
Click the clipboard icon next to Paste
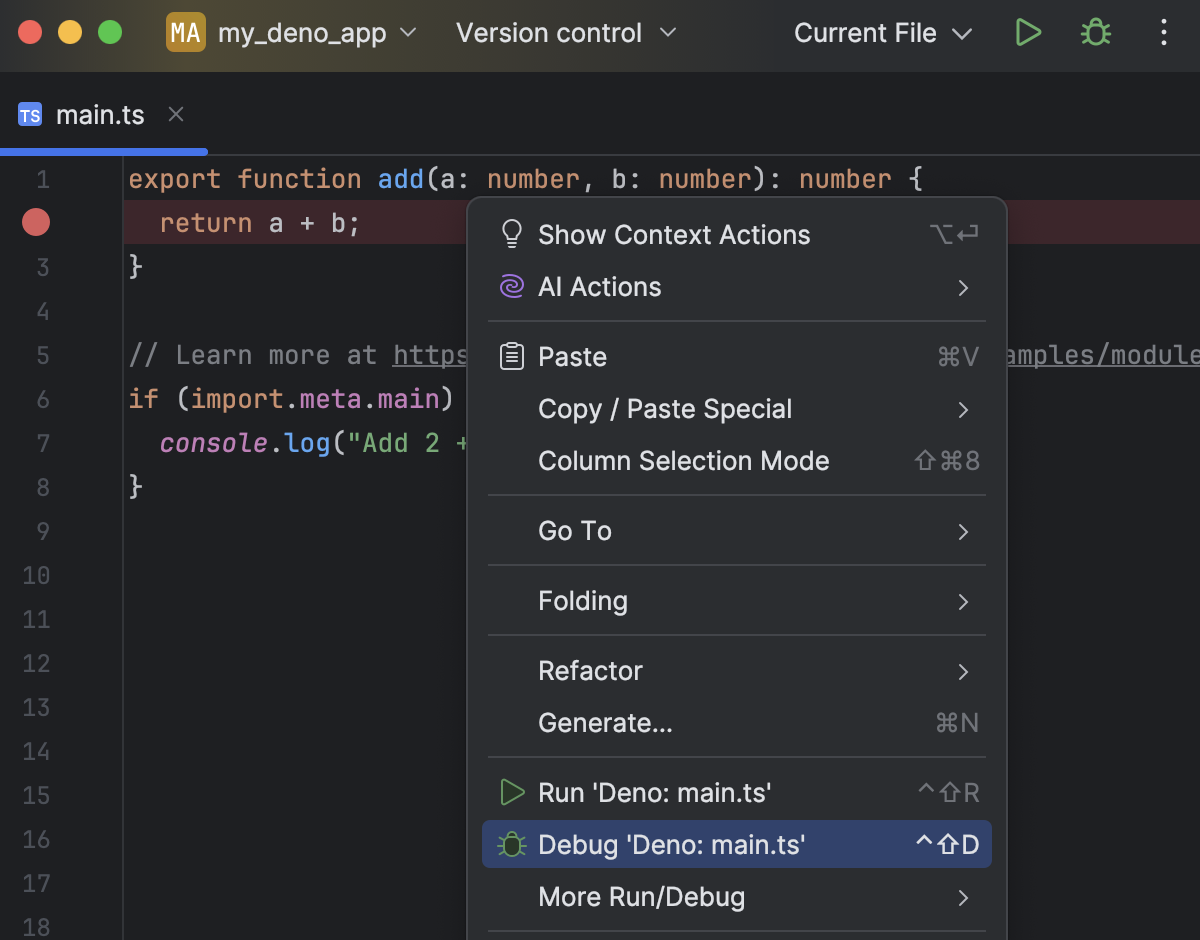512,356
